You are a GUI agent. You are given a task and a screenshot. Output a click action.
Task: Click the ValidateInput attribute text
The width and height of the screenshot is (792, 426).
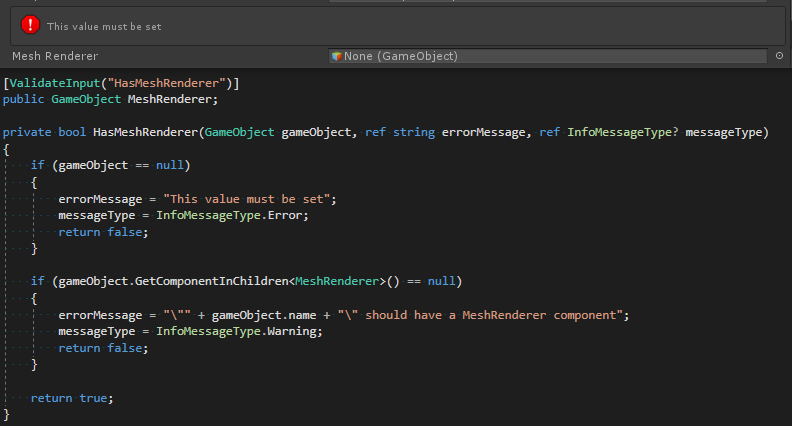(x=55, y=83)
